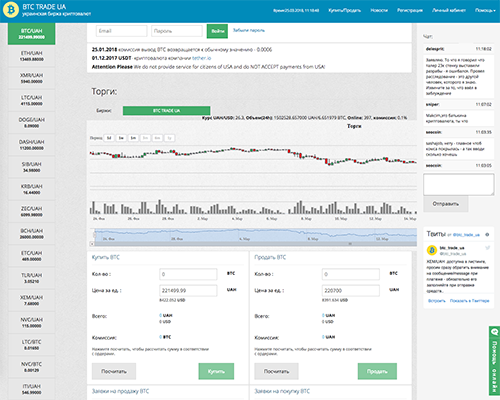The height and width of the screenshot is (400, 500).
Task: Open Личный кабинет in top navigation
Action: pyautogui.click(x=449, y=10)
